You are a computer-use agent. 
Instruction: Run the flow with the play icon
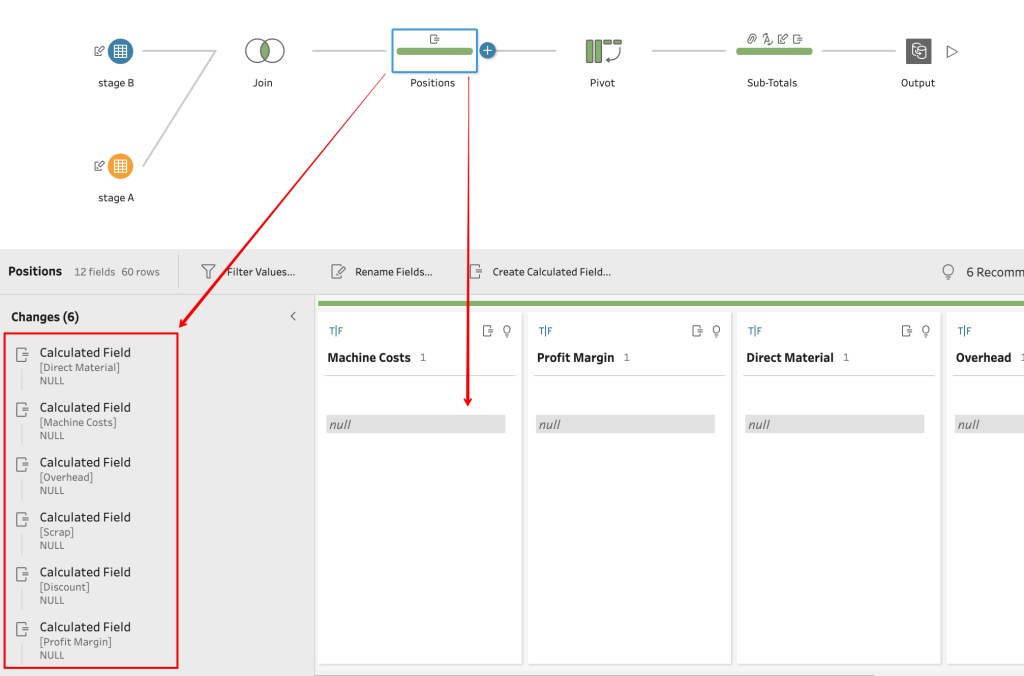click(x=952, y=52)
